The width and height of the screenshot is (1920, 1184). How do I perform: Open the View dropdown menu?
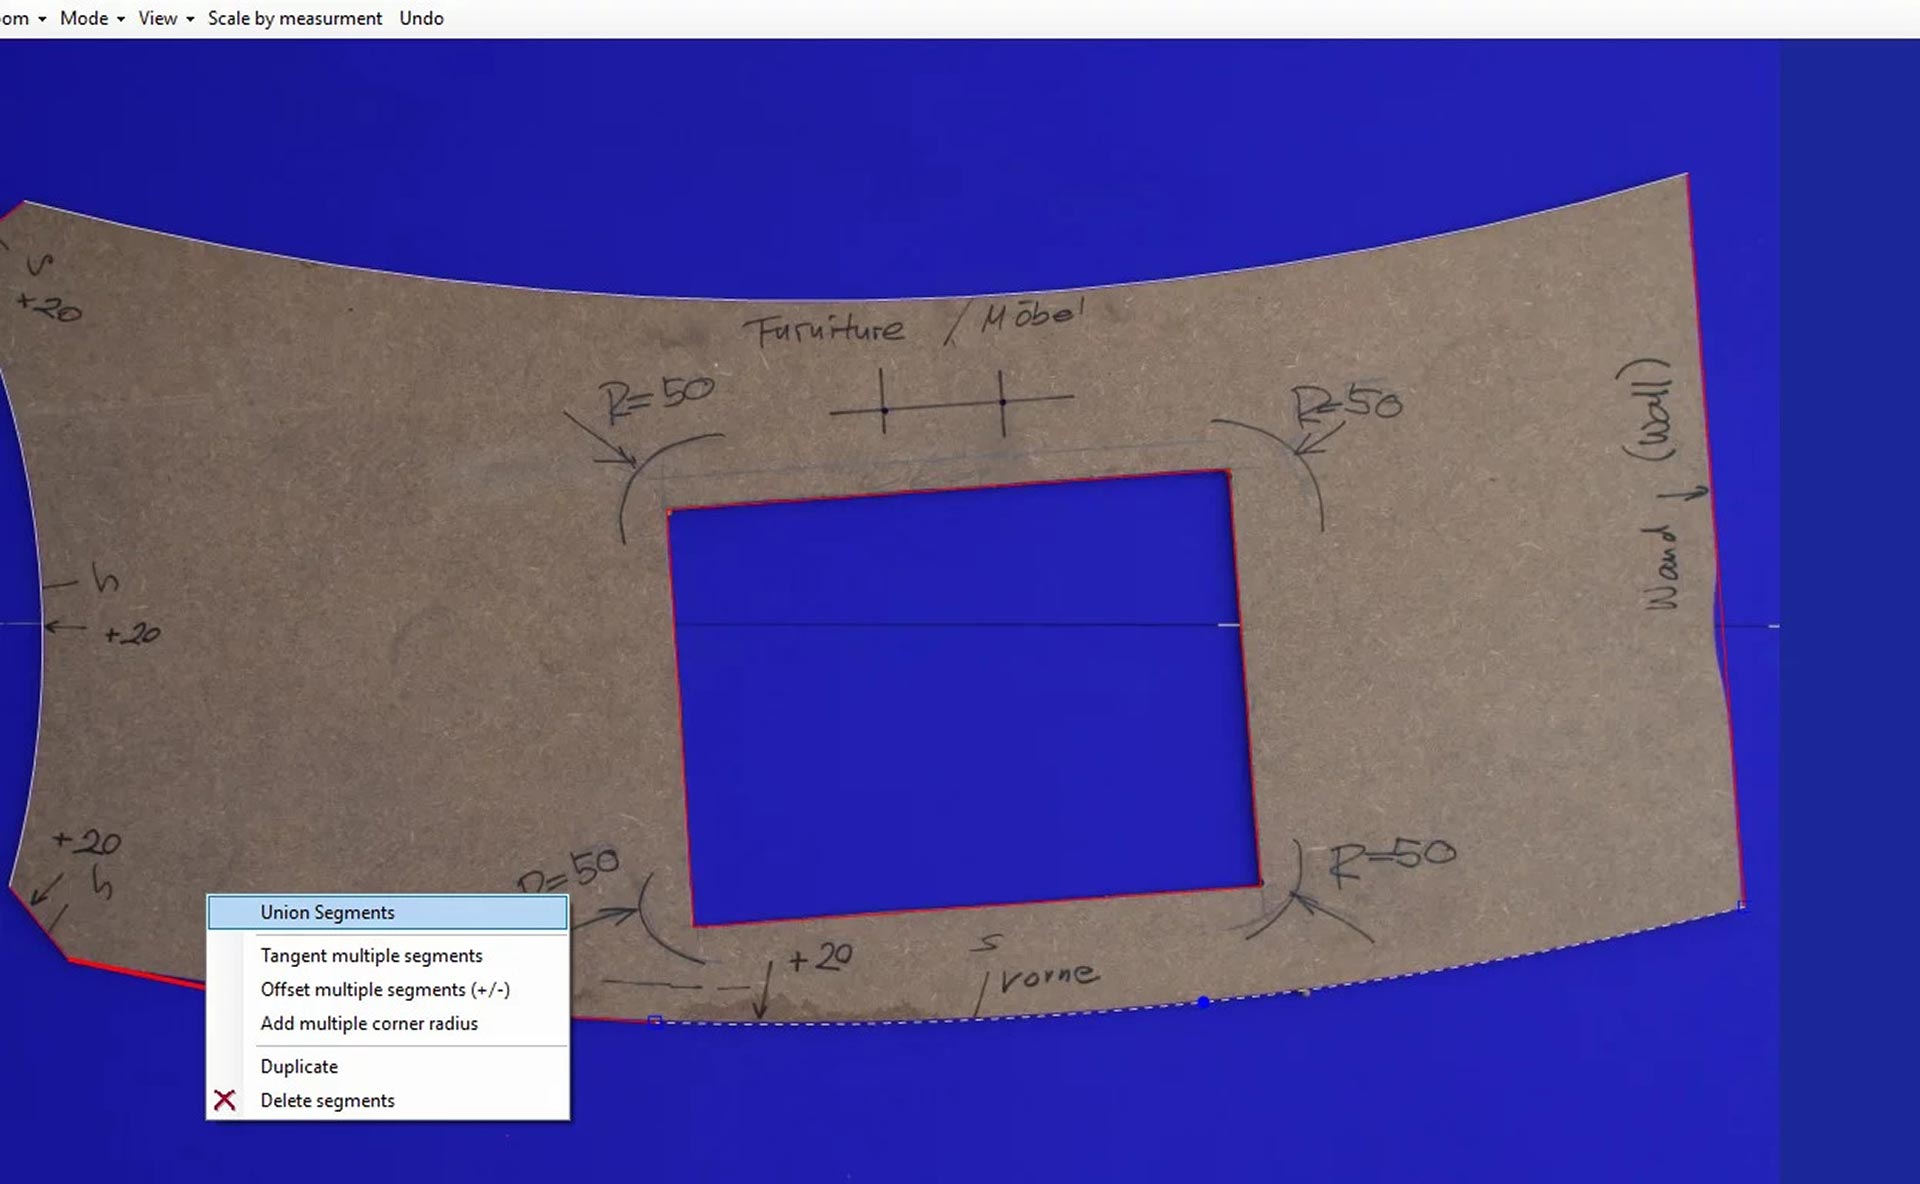pos(166,18)
